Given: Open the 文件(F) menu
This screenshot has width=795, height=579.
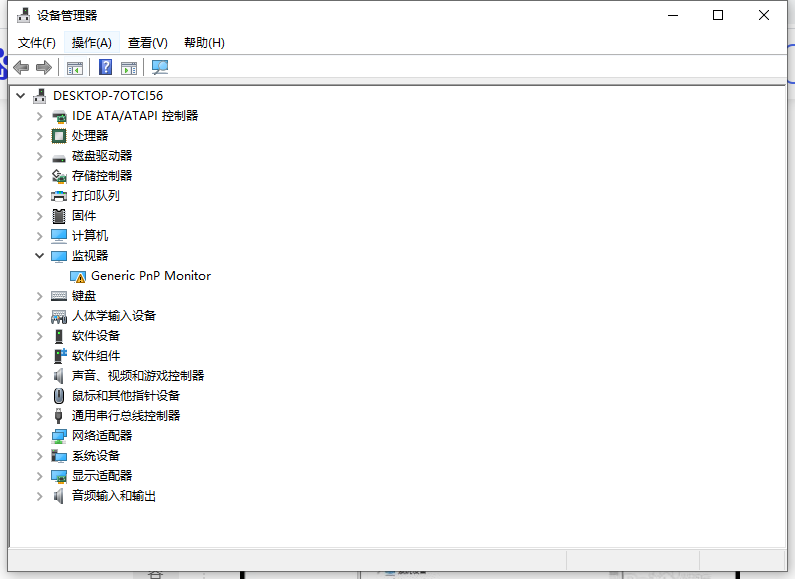Looking at the screenshot, I should click(x=37, y=43).
